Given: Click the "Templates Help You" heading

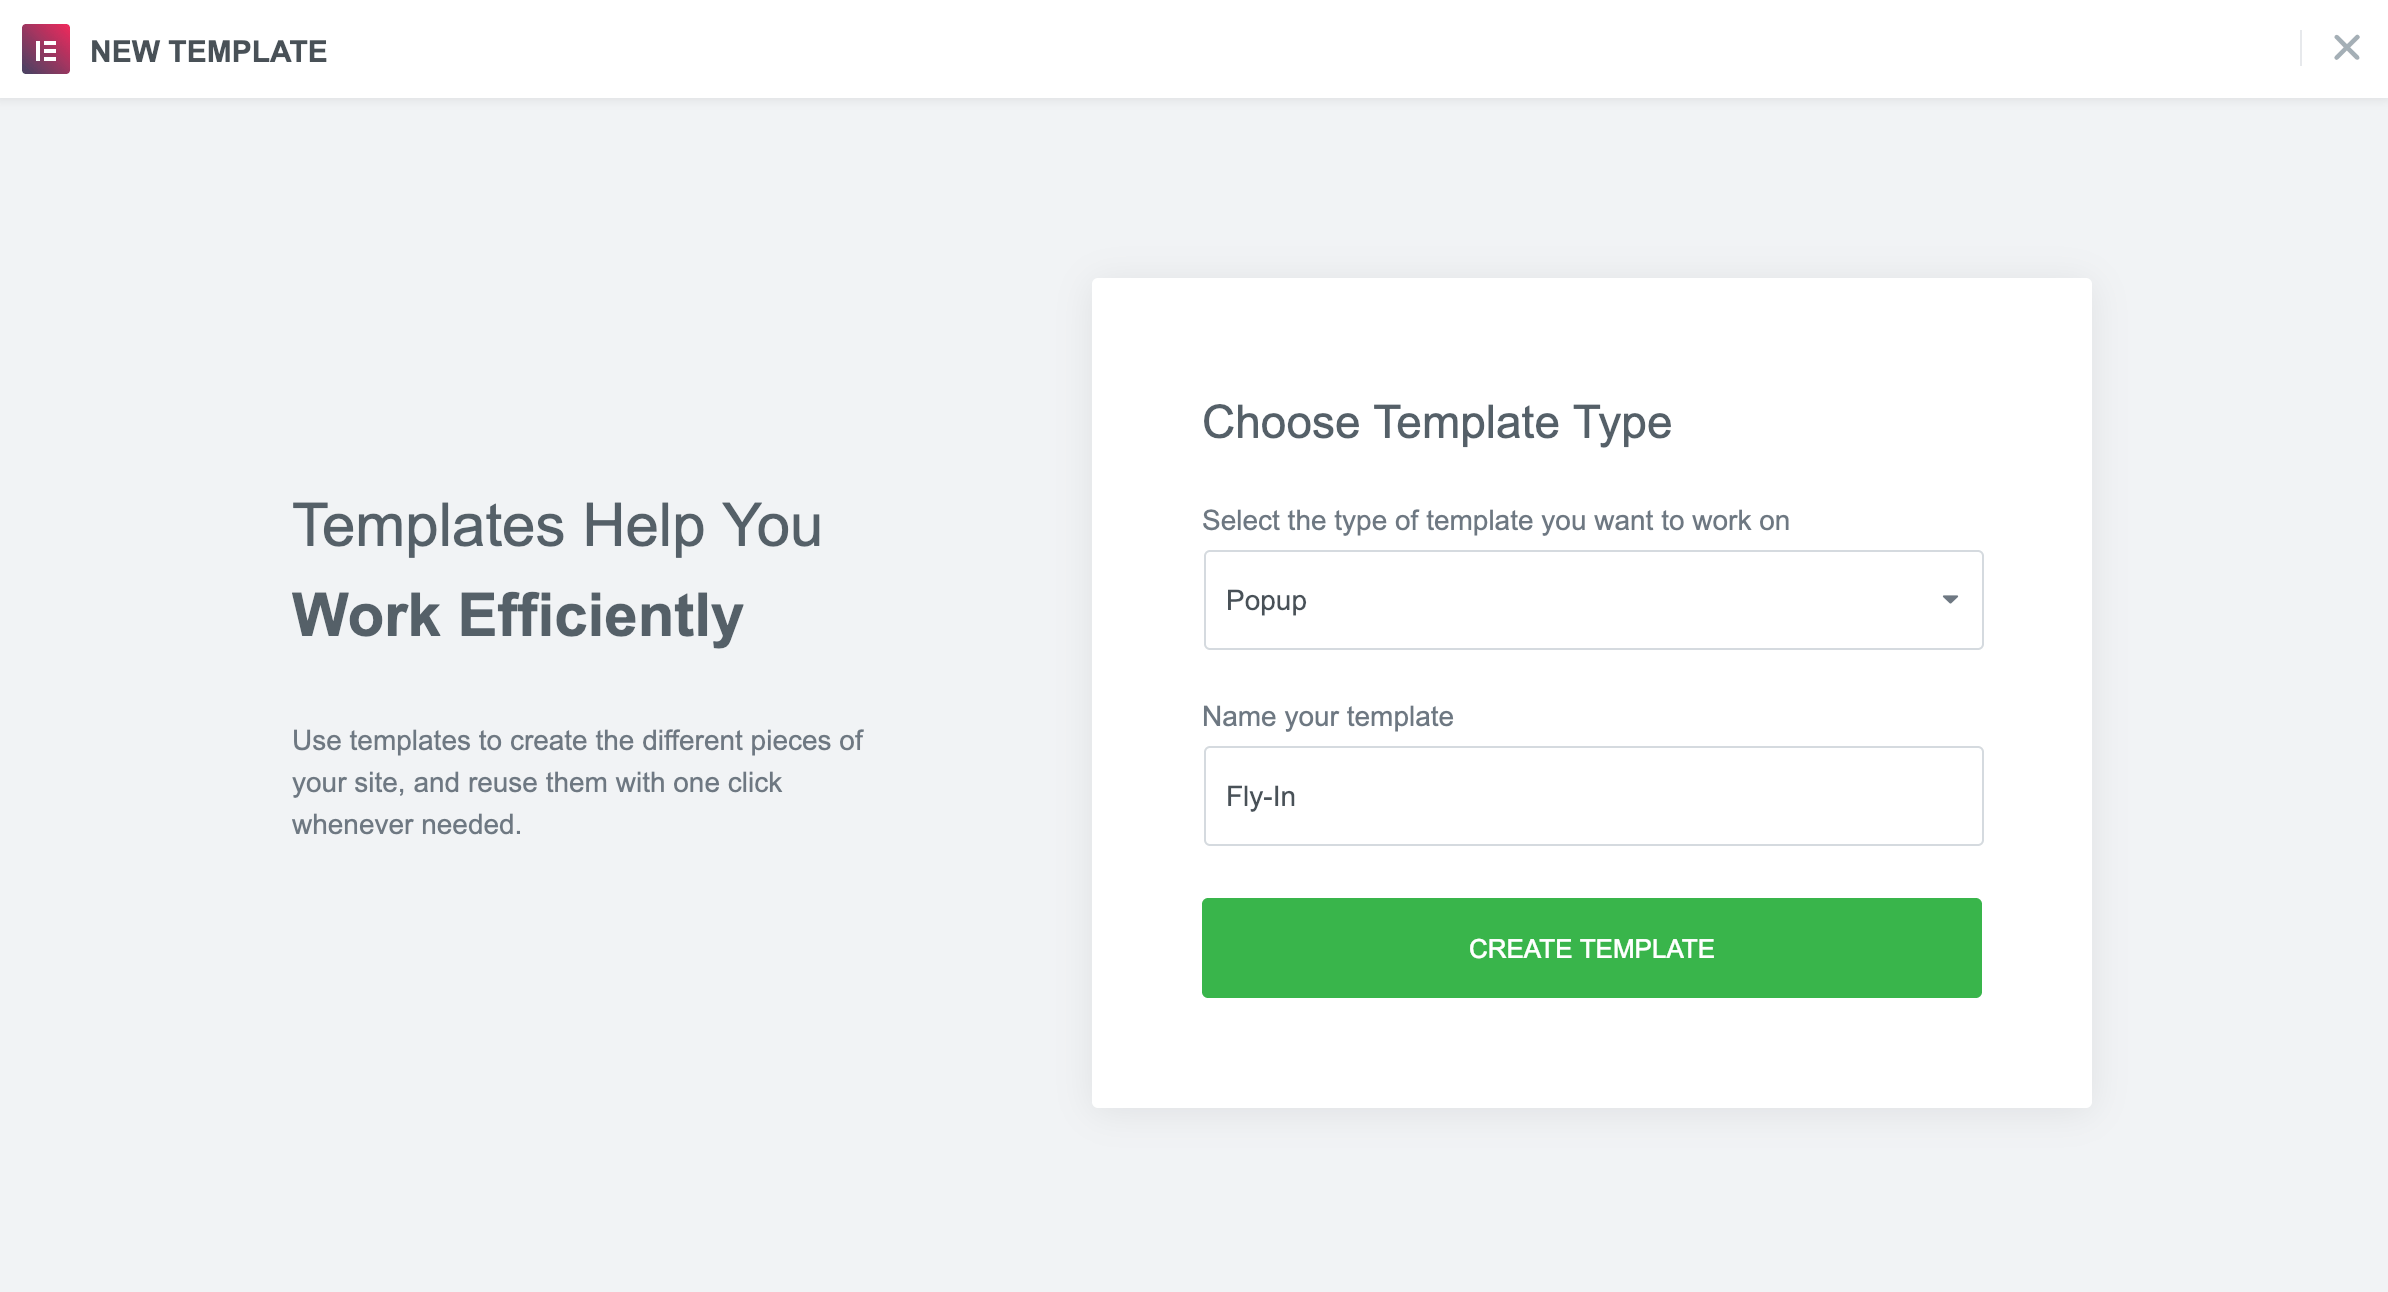Looking at the screenshot, I should 556,525.
